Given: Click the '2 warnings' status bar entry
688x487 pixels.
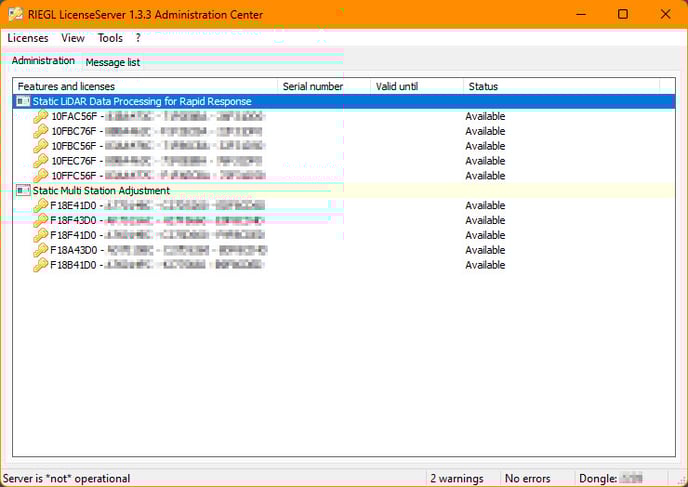Looking at the screenshot, I should (x=457, y=478).
